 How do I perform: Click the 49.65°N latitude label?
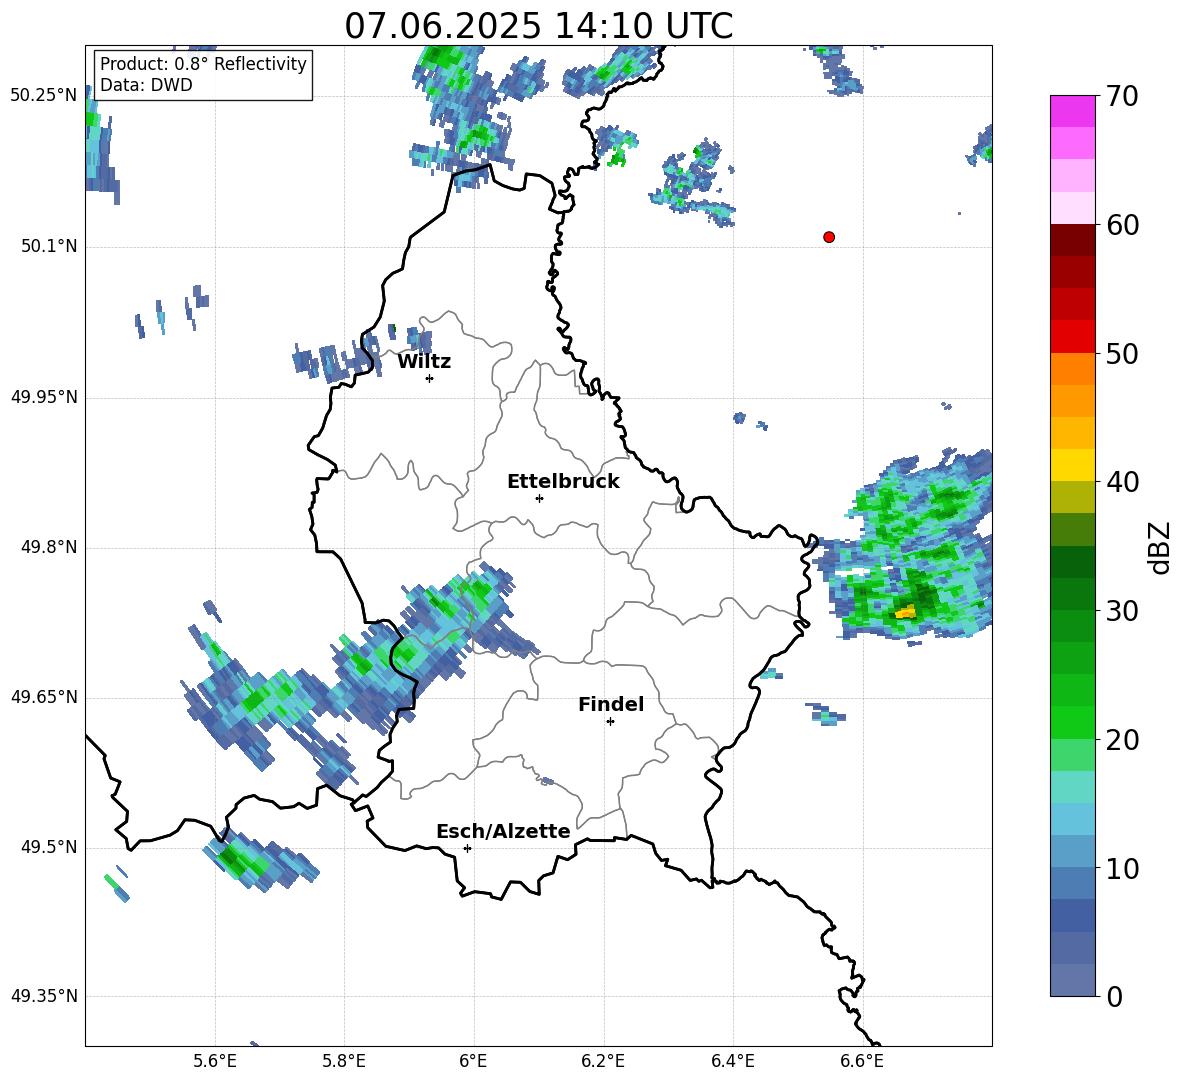click(x=44, y=697)
